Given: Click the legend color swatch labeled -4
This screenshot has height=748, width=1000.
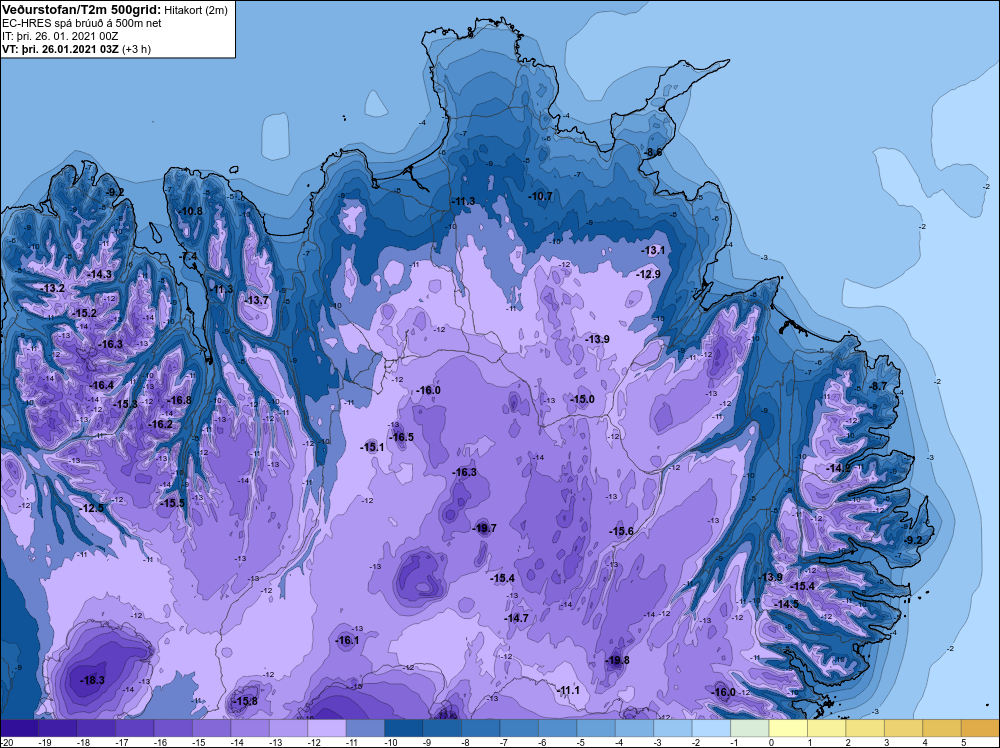Looking at the screenshot, I should 635,728.
